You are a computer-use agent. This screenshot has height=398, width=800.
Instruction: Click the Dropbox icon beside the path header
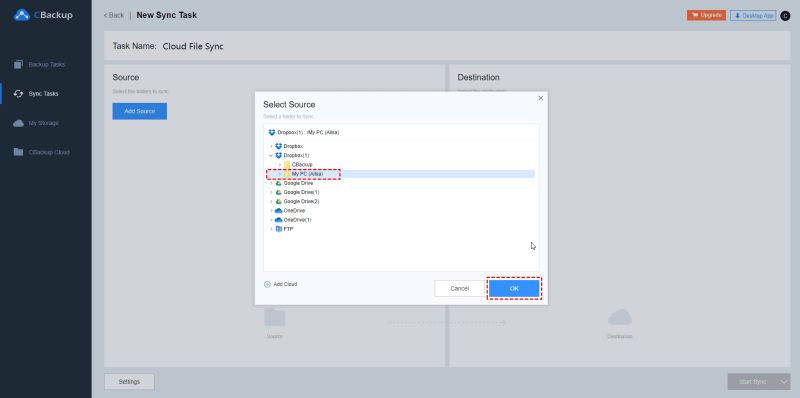(272, 132)
